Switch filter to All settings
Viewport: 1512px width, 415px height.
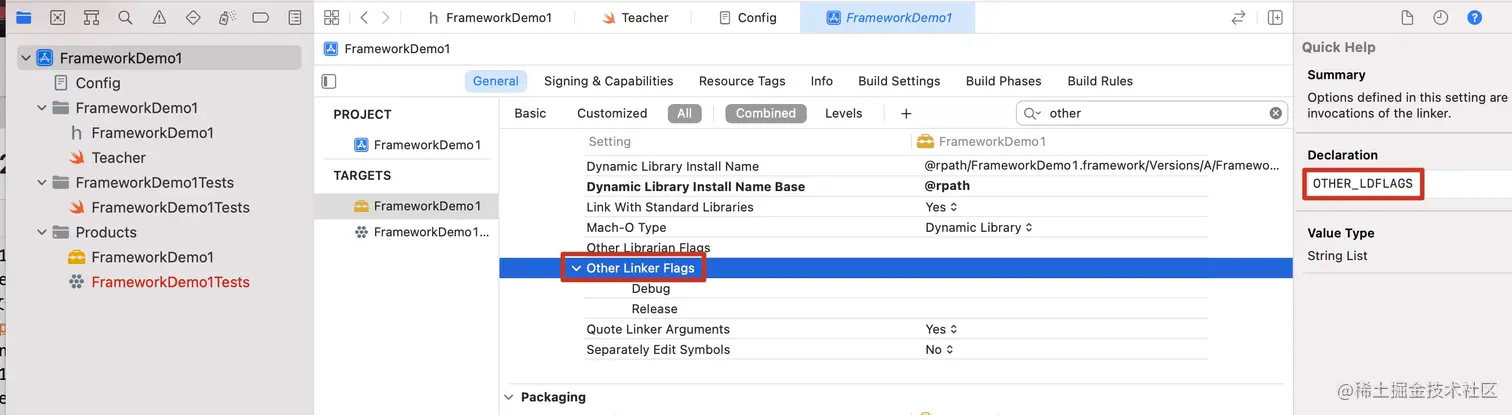click(x=684, y=113)
